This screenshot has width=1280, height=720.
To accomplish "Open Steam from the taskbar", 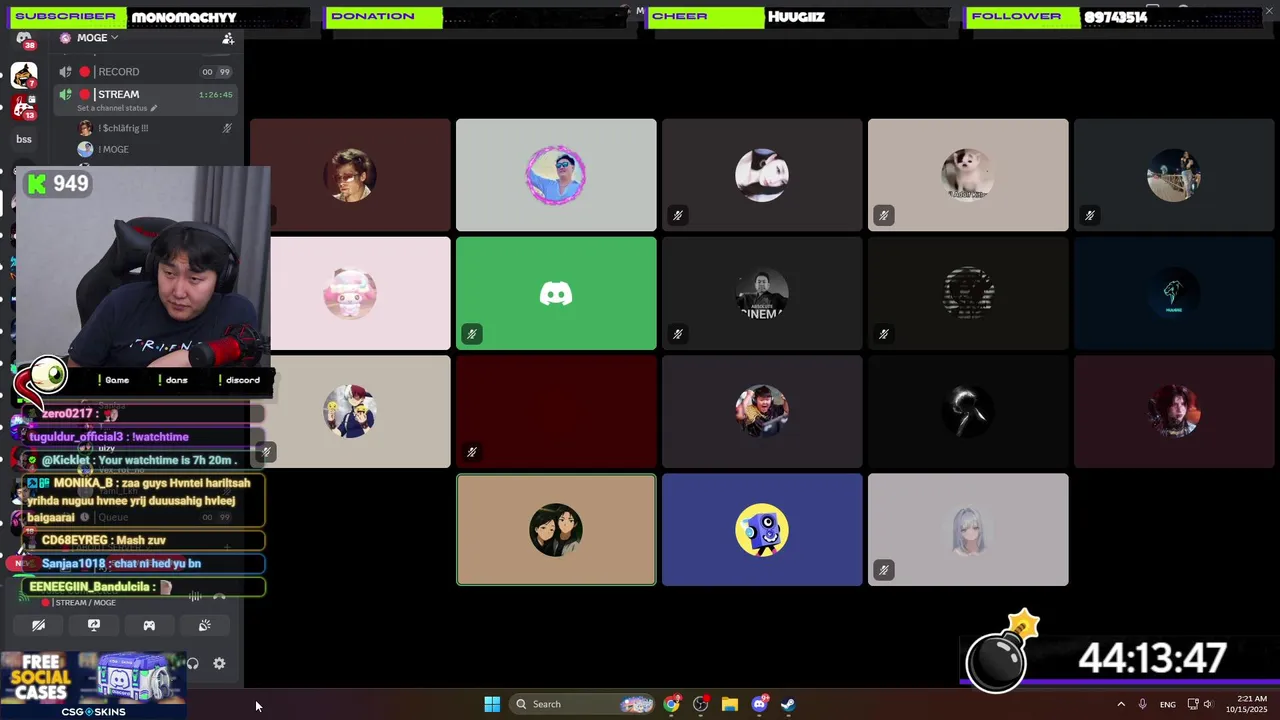I will 788,704.
